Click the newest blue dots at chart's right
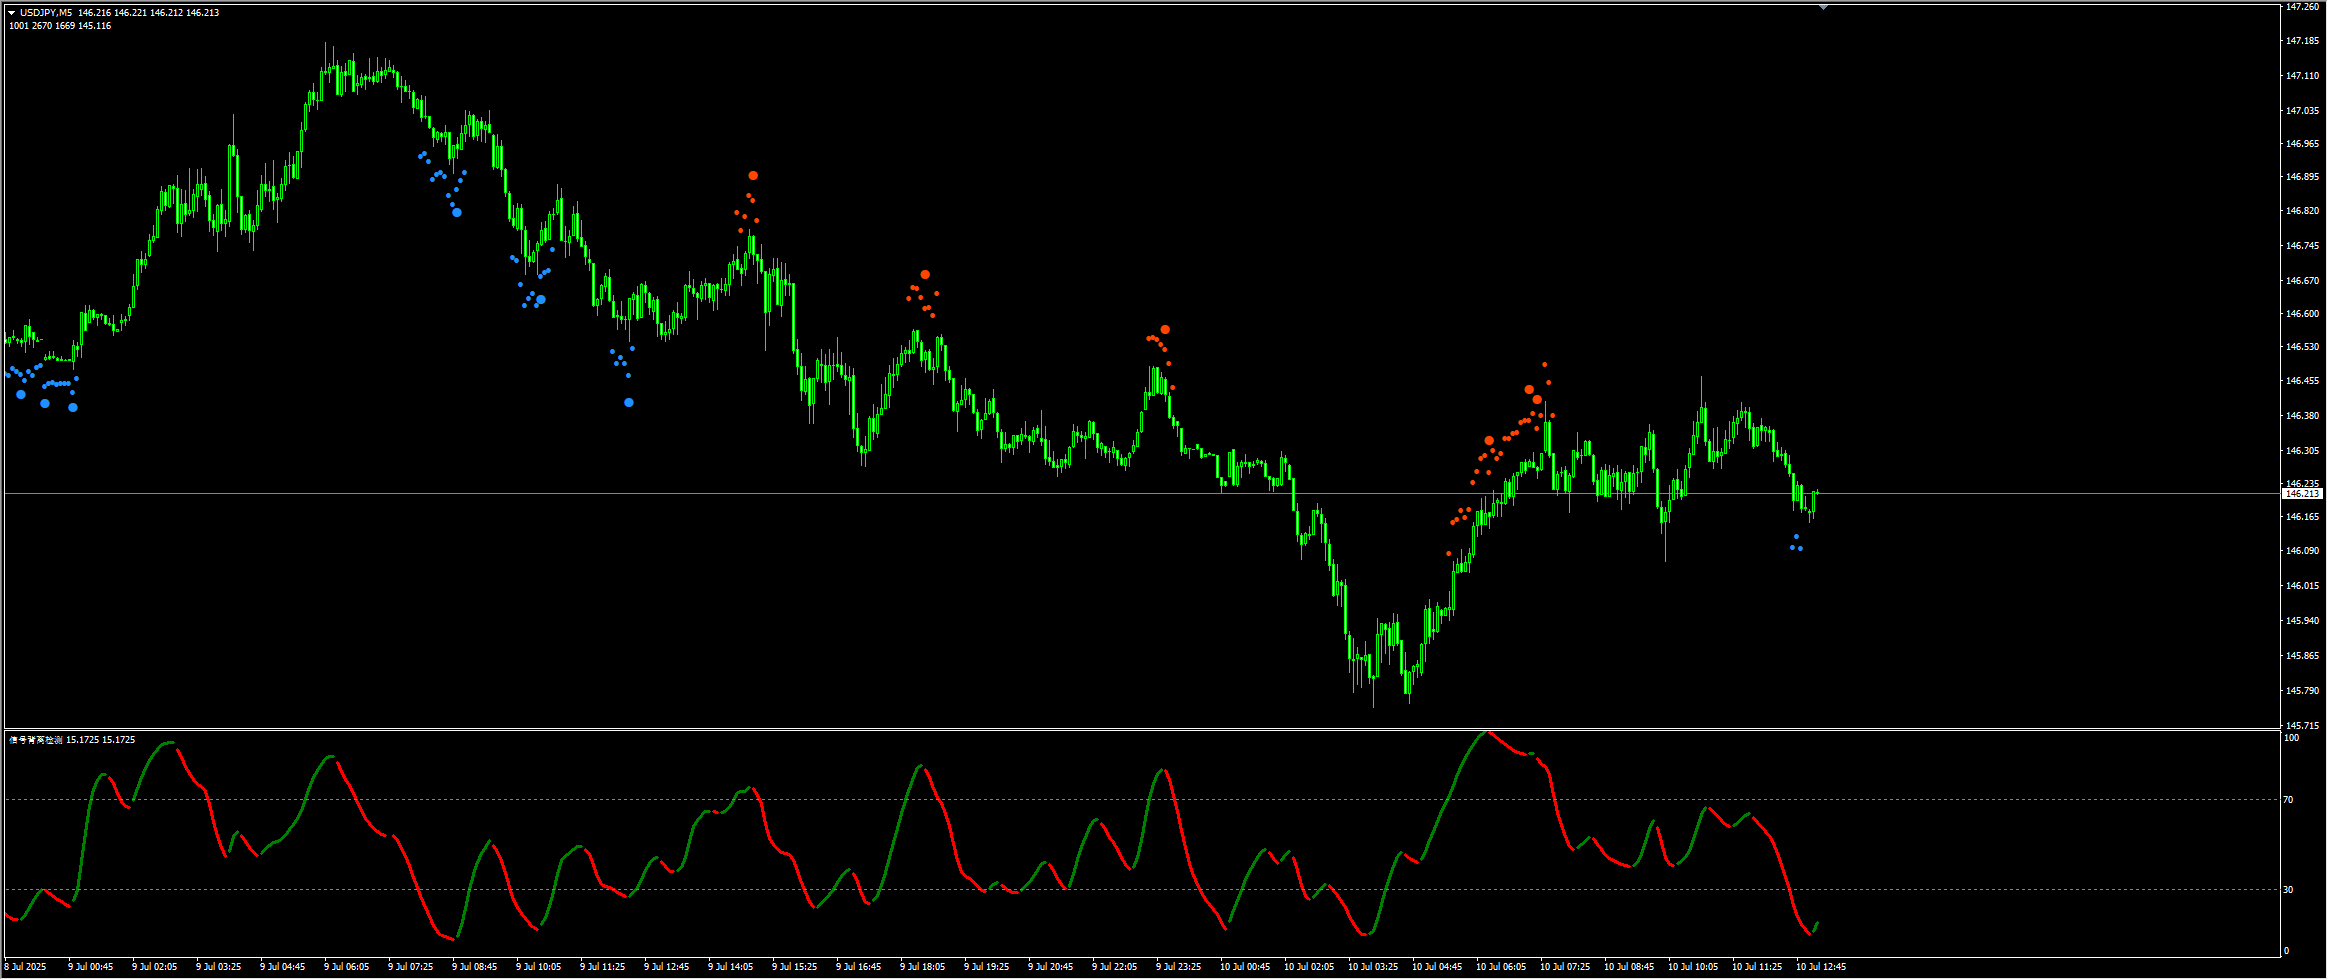This screenshot has height=980, width=2328. [x=1796, y=545]
